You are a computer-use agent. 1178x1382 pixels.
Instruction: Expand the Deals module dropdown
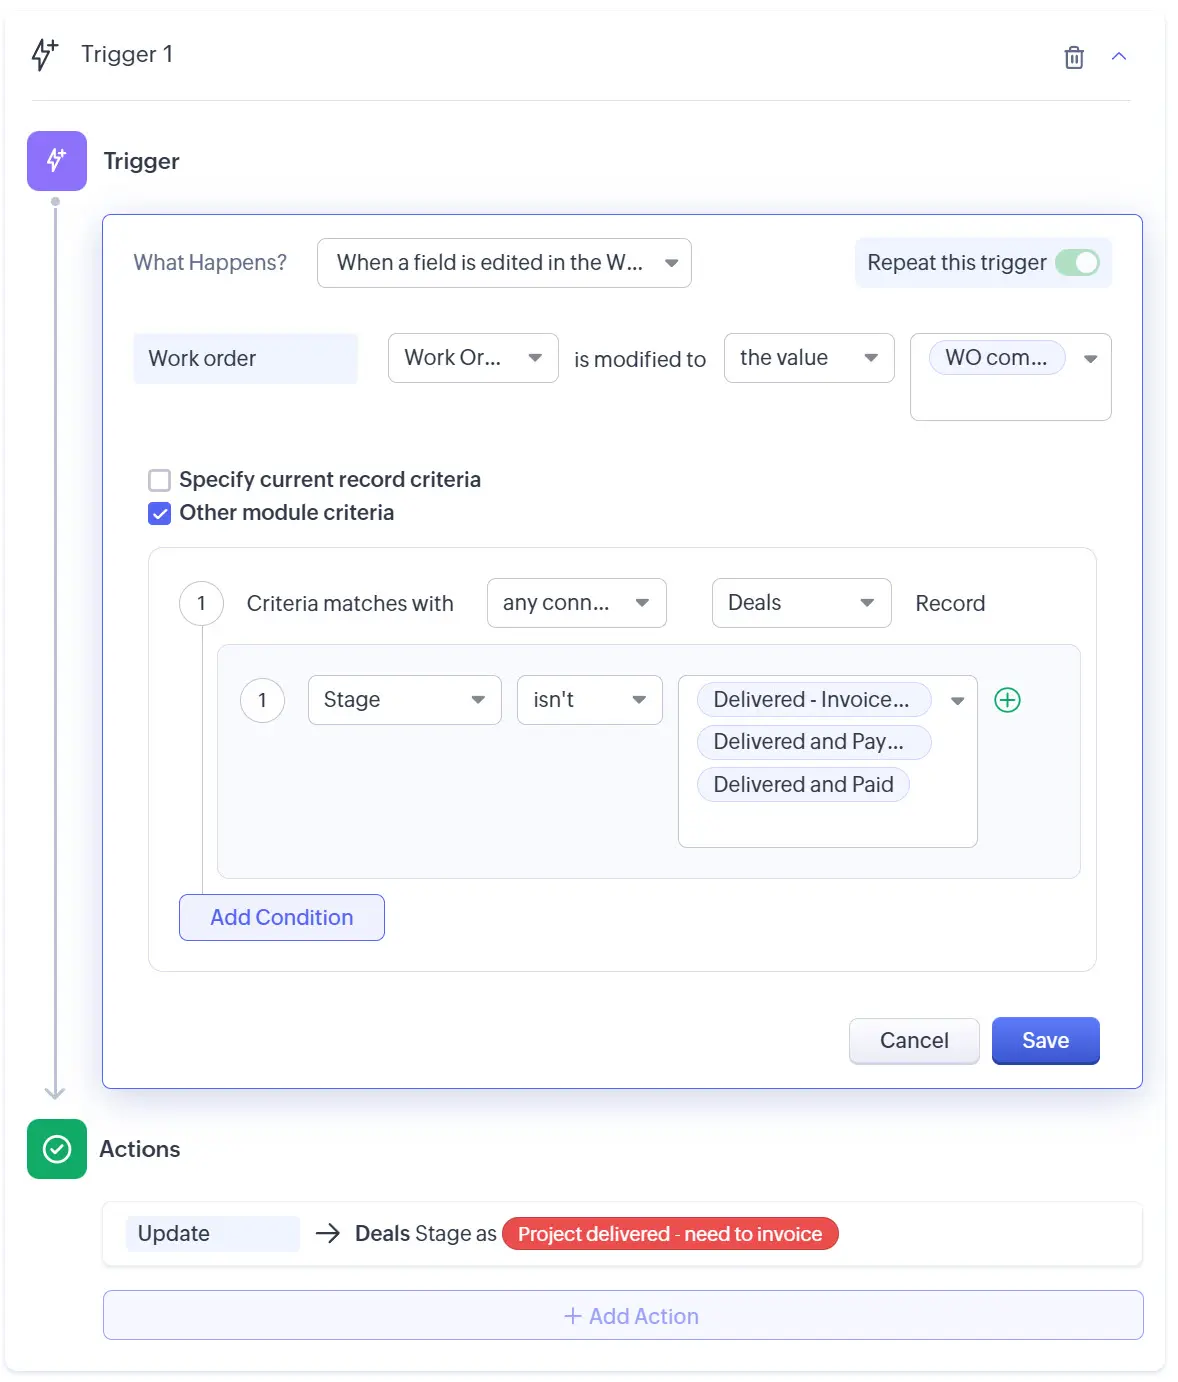click(x=801, y=603)
